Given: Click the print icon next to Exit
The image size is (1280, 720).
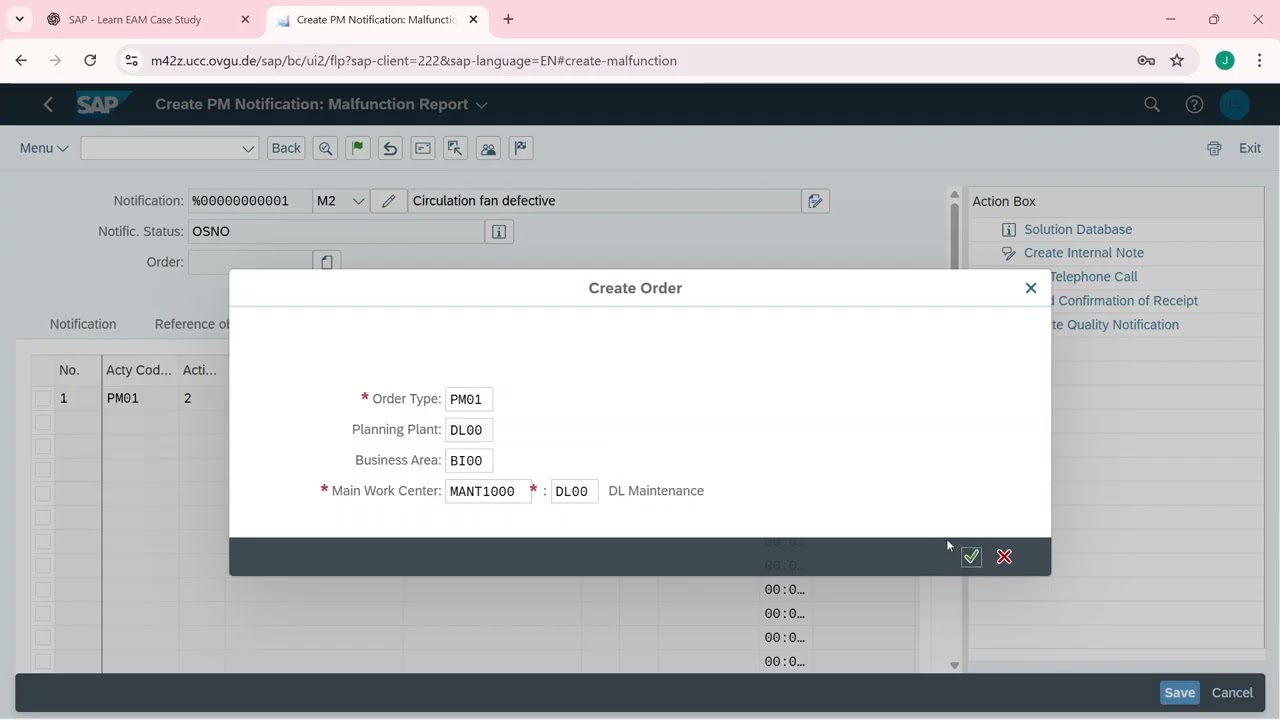Looking at the screenshot, I should point(1214,148).
